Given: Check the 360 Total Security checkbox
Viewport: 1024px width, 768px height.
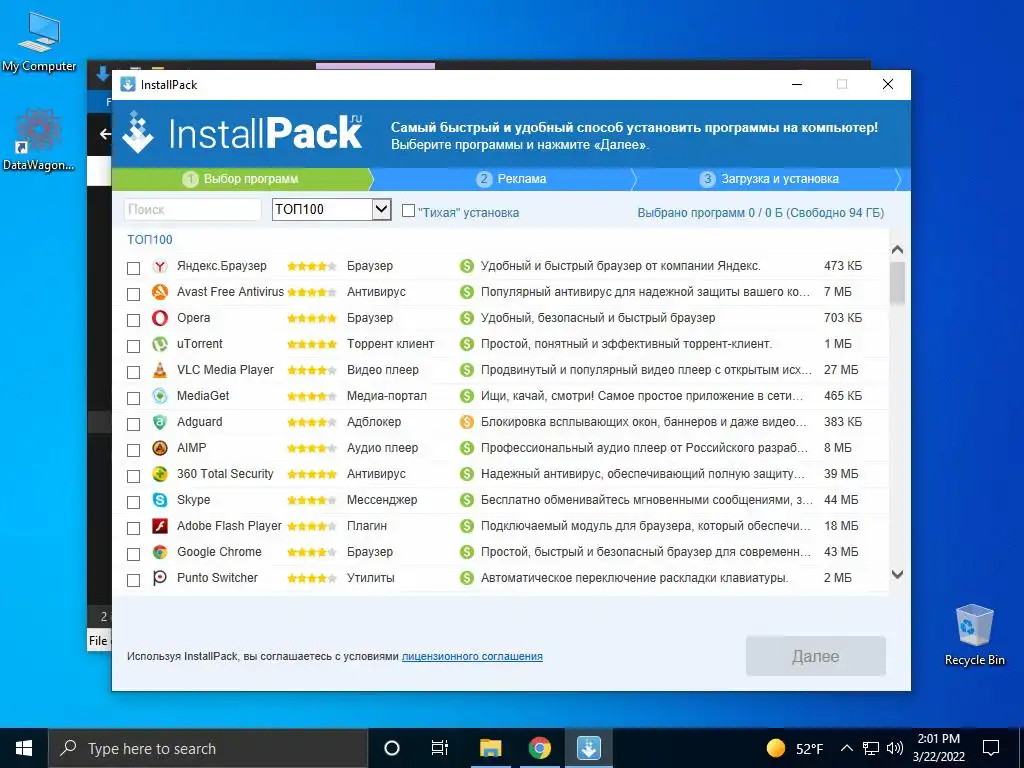Looking at the screenshot, I should point(133,476).
